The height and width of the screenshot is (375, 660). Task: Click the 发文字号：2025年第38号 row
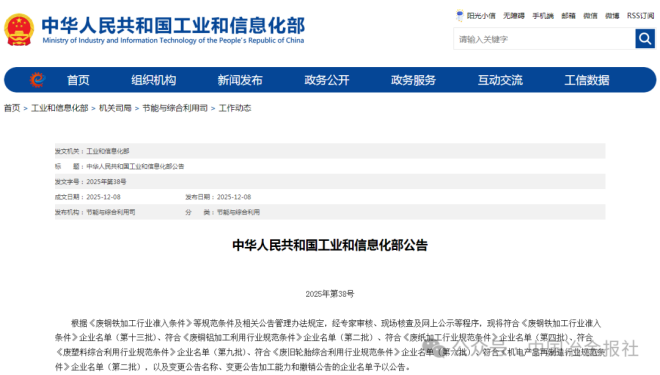(330, 181)
